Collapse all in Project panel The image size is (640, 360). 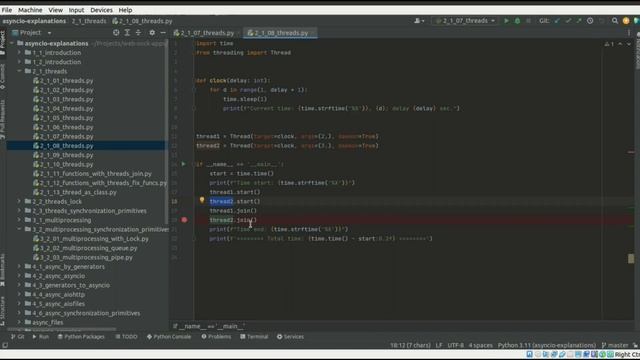[138, 33]
